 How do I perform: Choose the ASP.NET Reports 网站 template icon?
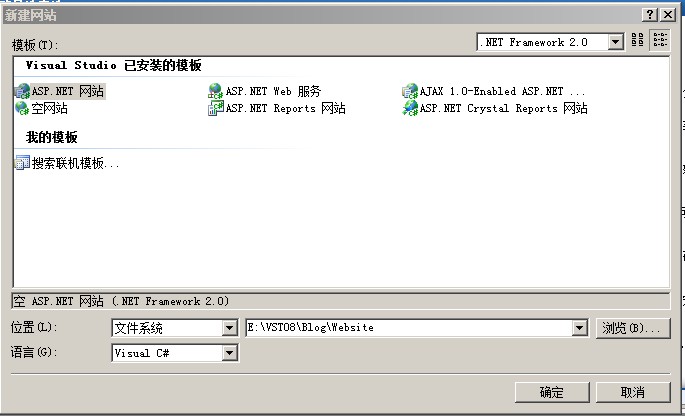[x=216, y=108]
